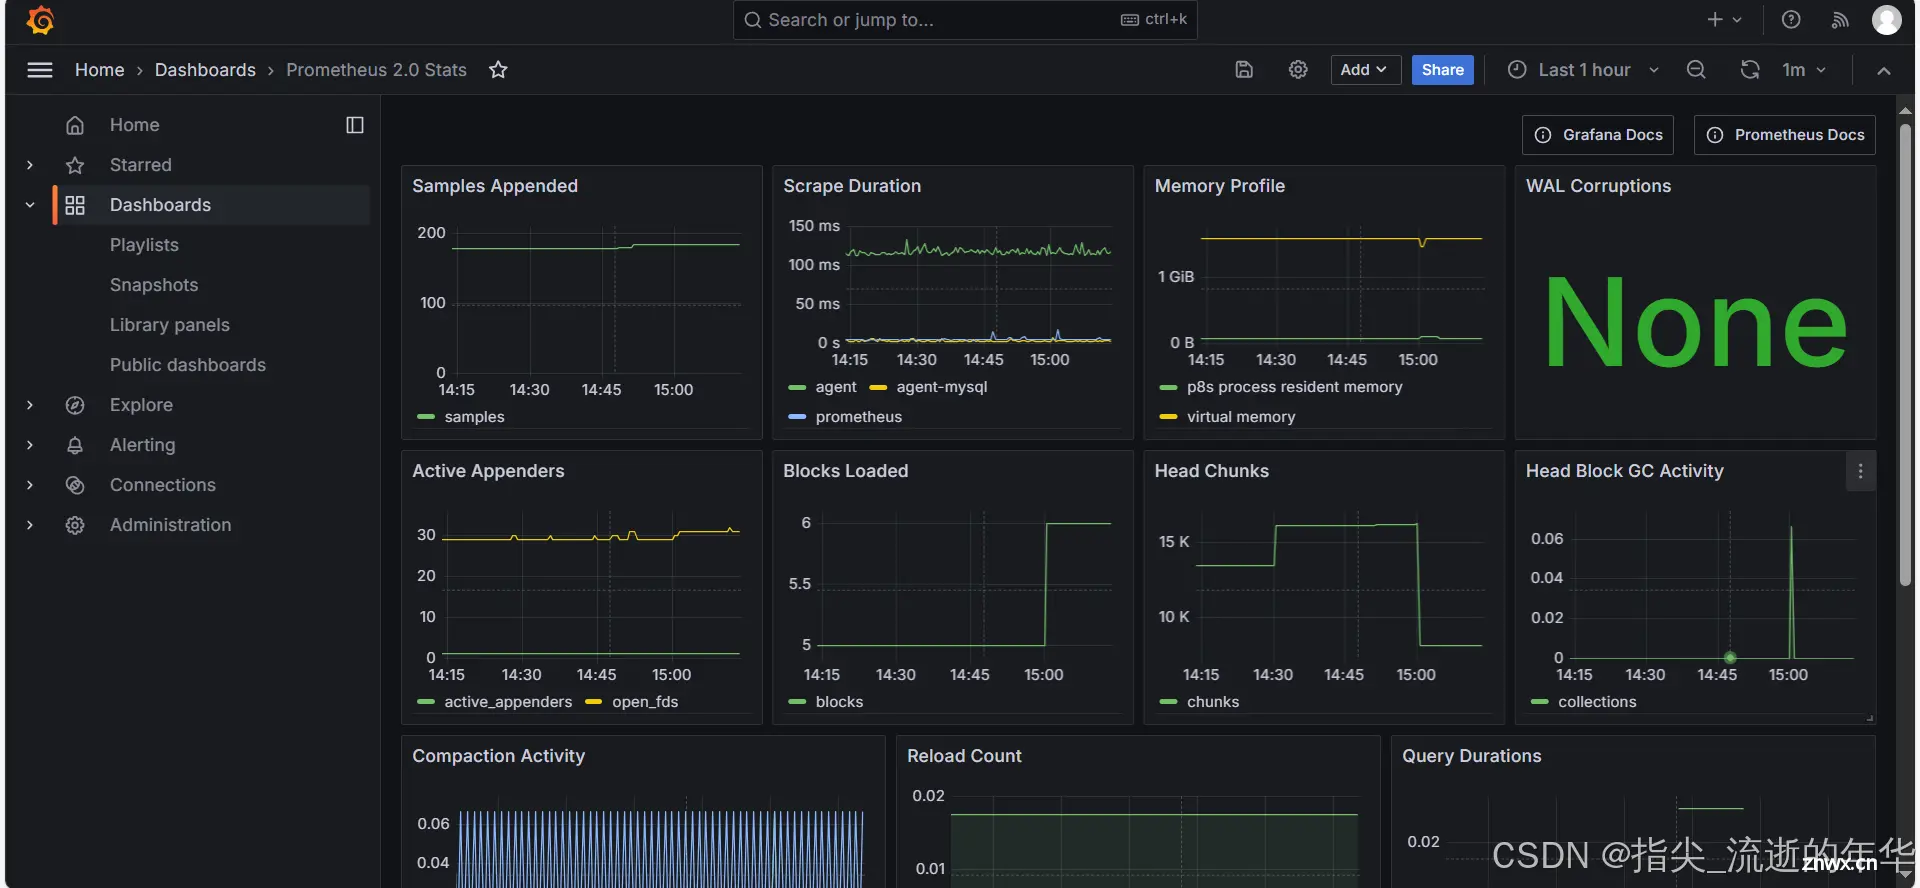Open Prometheus Docs link
Image resolution: width=1920 pixels, height=888 pixels.
[x=1785, y=135]
